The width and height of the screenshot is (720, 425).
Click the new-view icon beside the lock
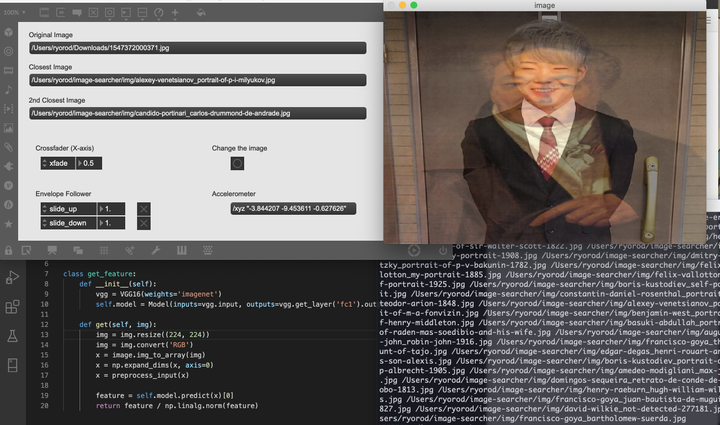pyautogui.click(x=26, y=250)
